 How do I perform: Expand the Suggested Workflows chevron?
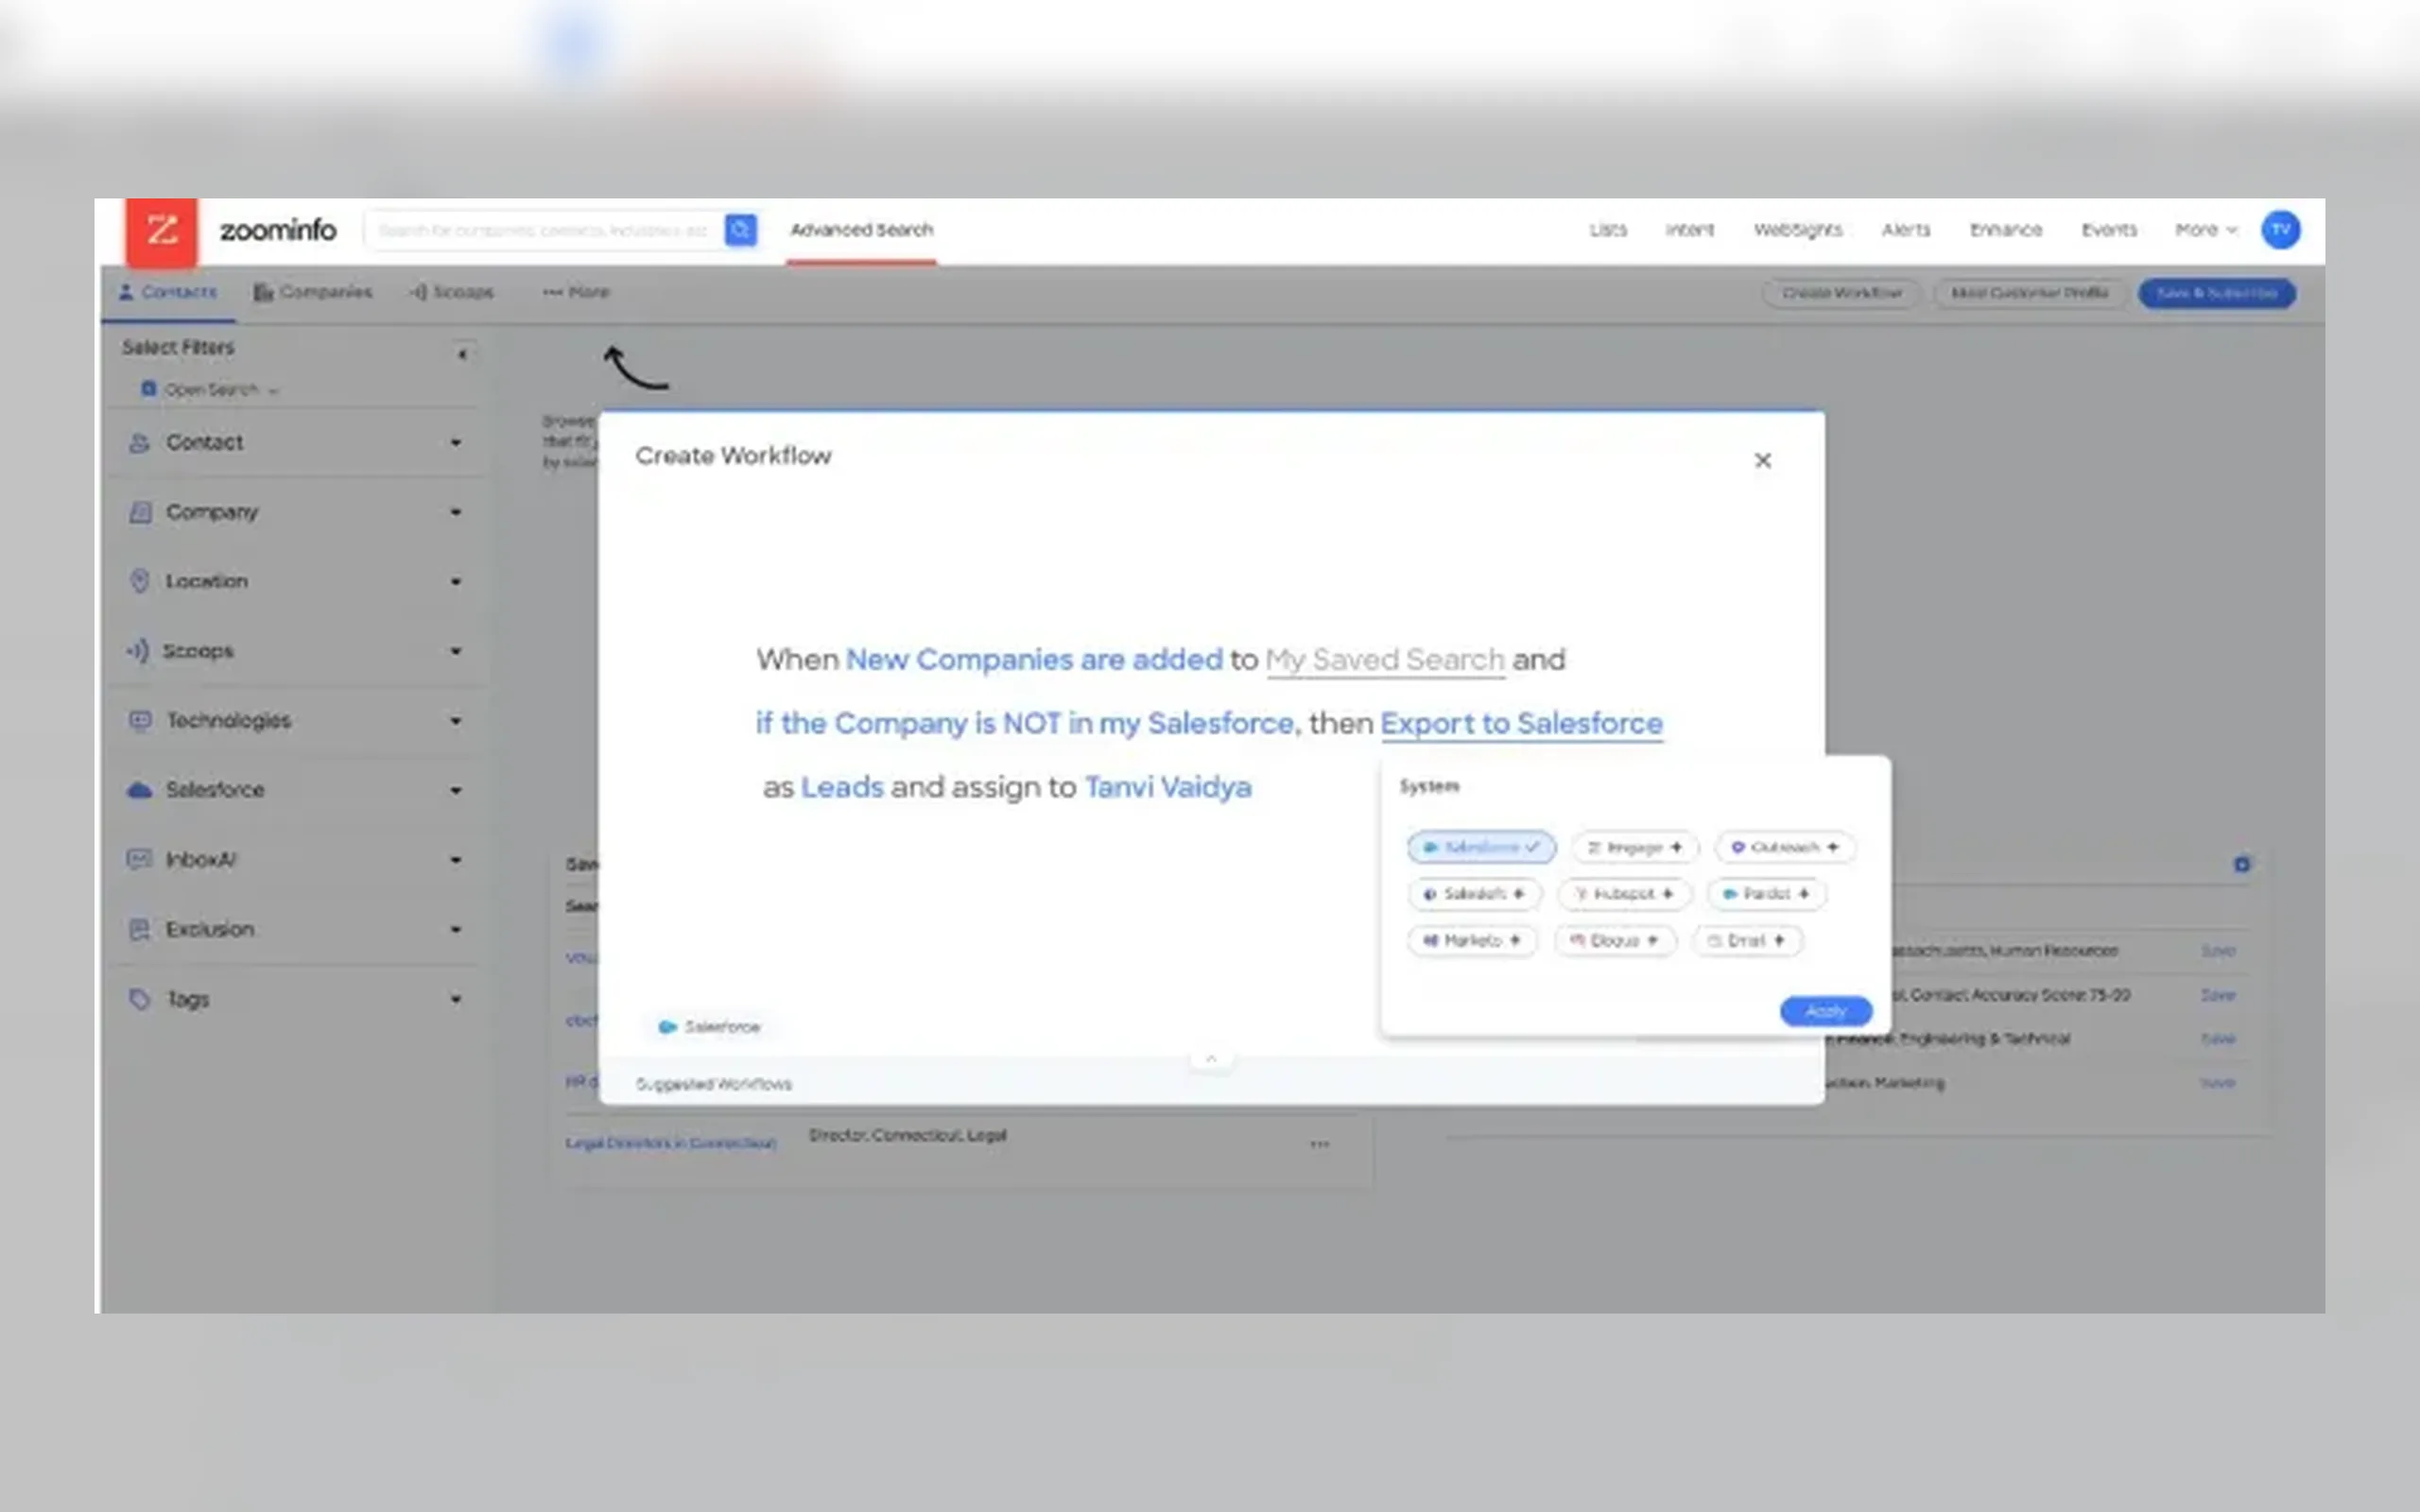(x=1211, y=1058)
